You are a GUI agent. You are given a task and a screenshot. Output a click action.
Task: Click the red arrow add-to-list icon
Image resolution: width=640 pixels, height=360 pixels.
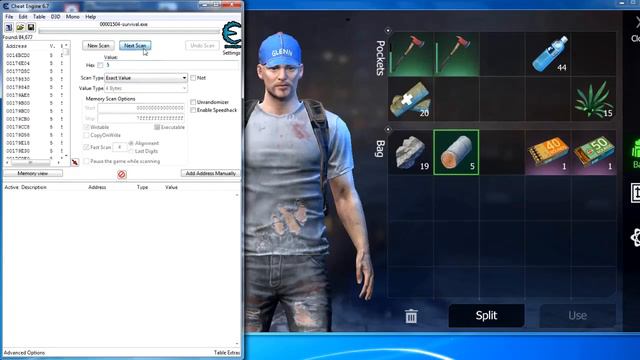(75, 162)
